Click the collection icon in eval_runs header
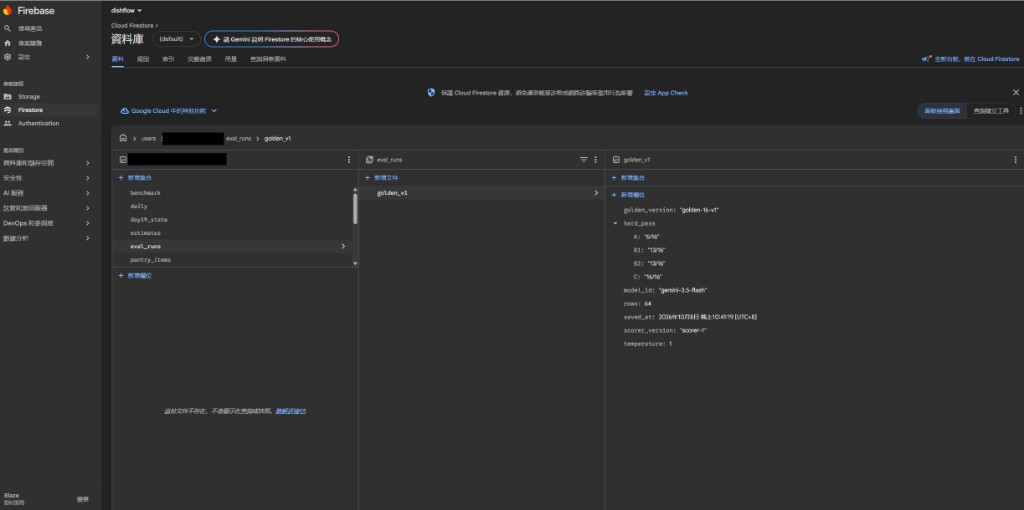Screen dimensions: 1024x510 click(x=370, y=159)
